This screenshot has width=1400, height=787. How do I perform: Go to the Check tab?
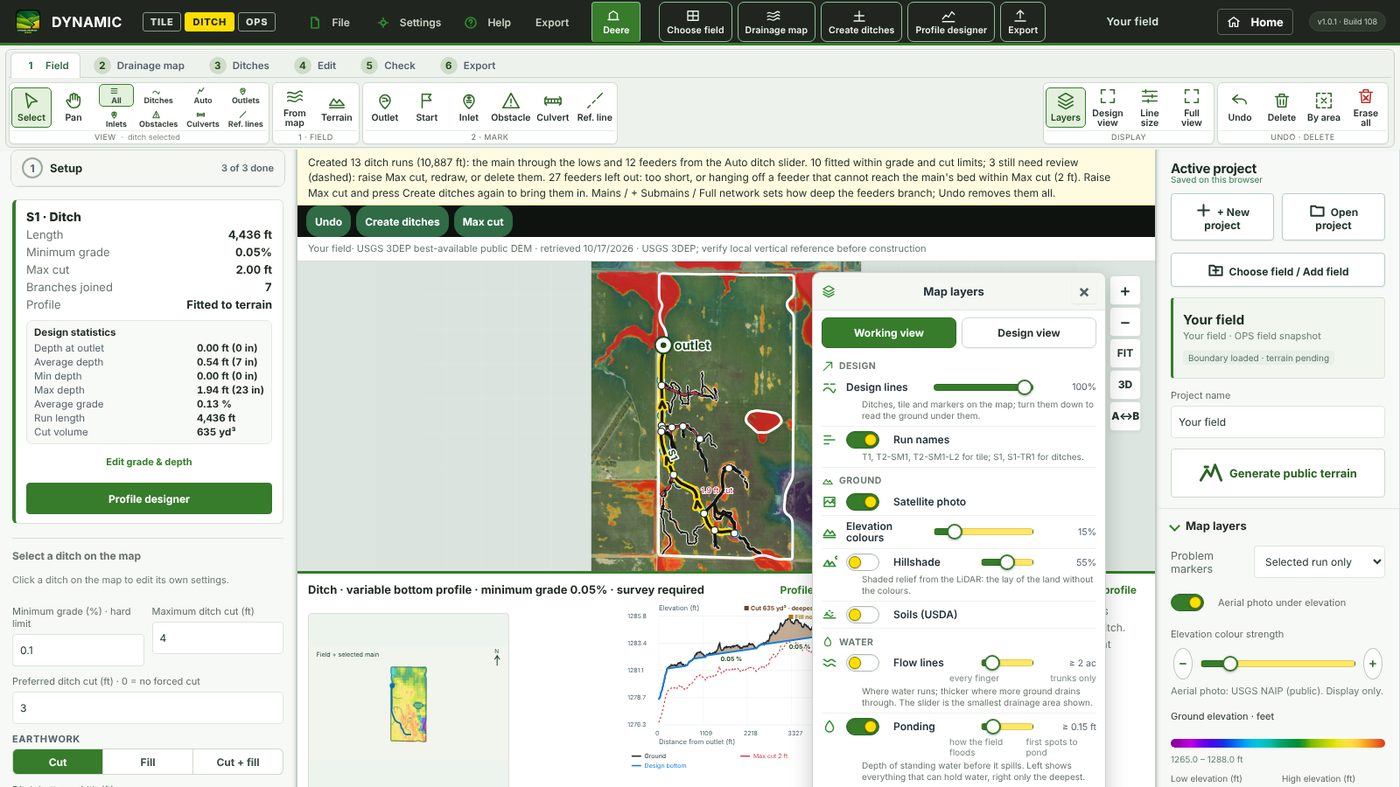[x=389, y=65]
